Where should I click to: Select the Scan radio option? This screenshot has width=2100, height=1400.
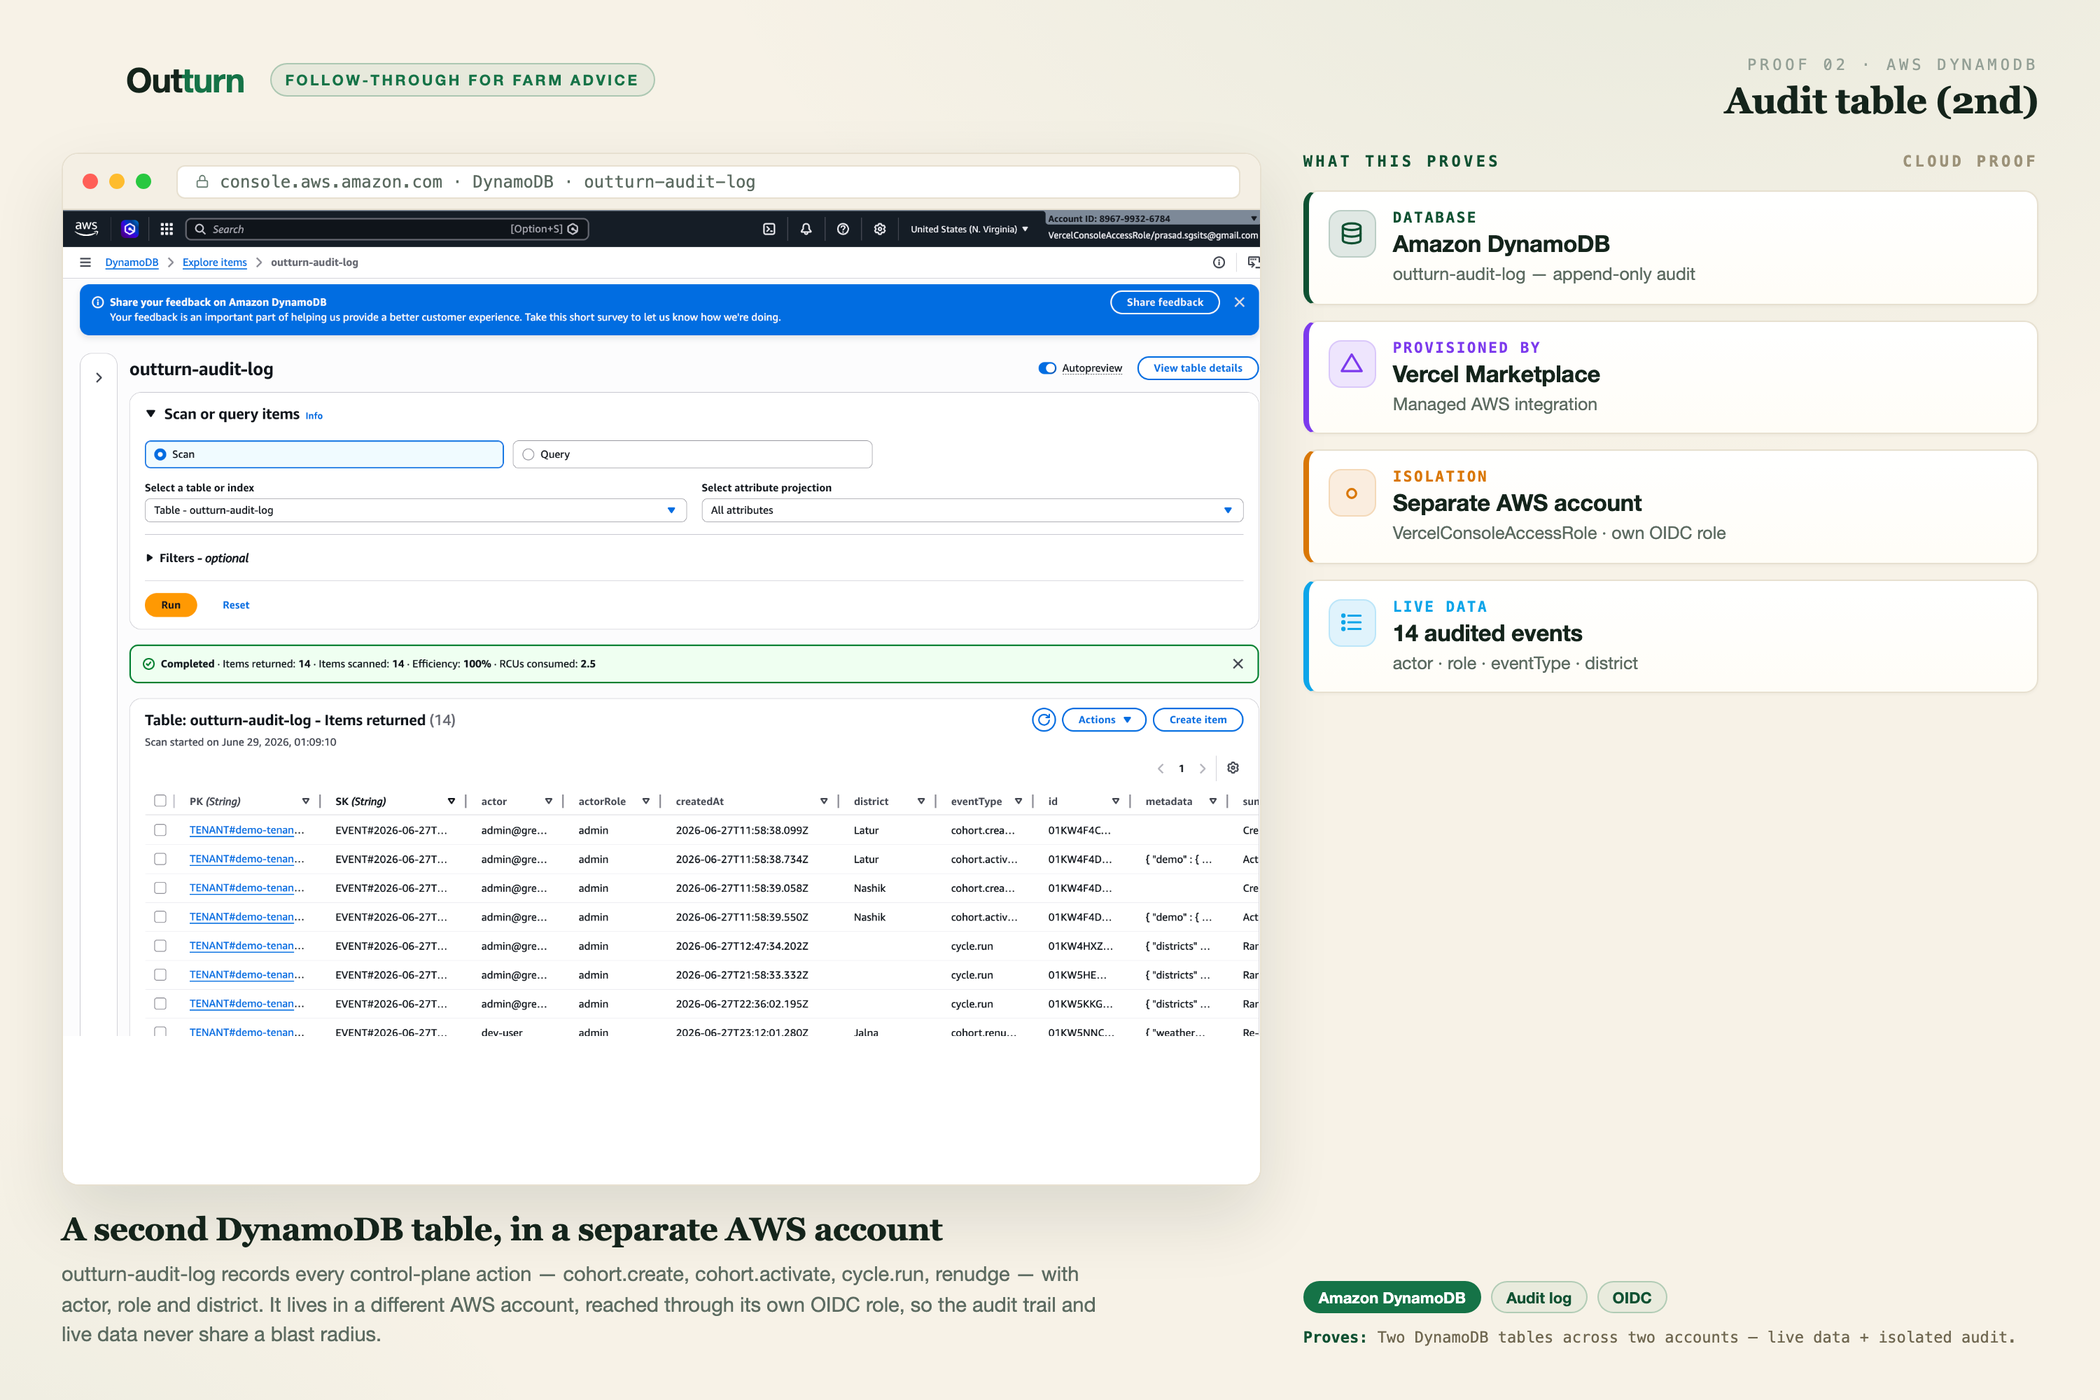160,454
